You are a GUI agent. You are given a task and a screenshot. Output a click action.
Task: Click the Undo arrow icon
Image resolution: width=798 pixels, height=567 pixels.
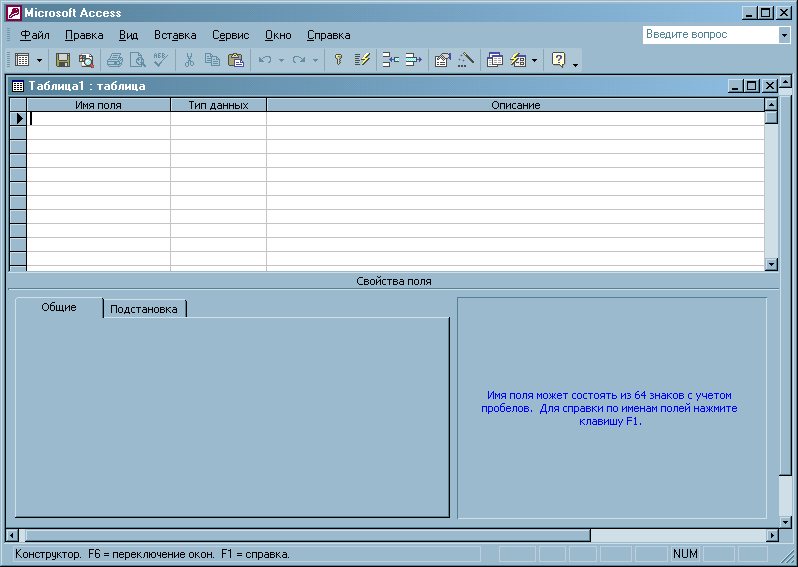point(265,60)
